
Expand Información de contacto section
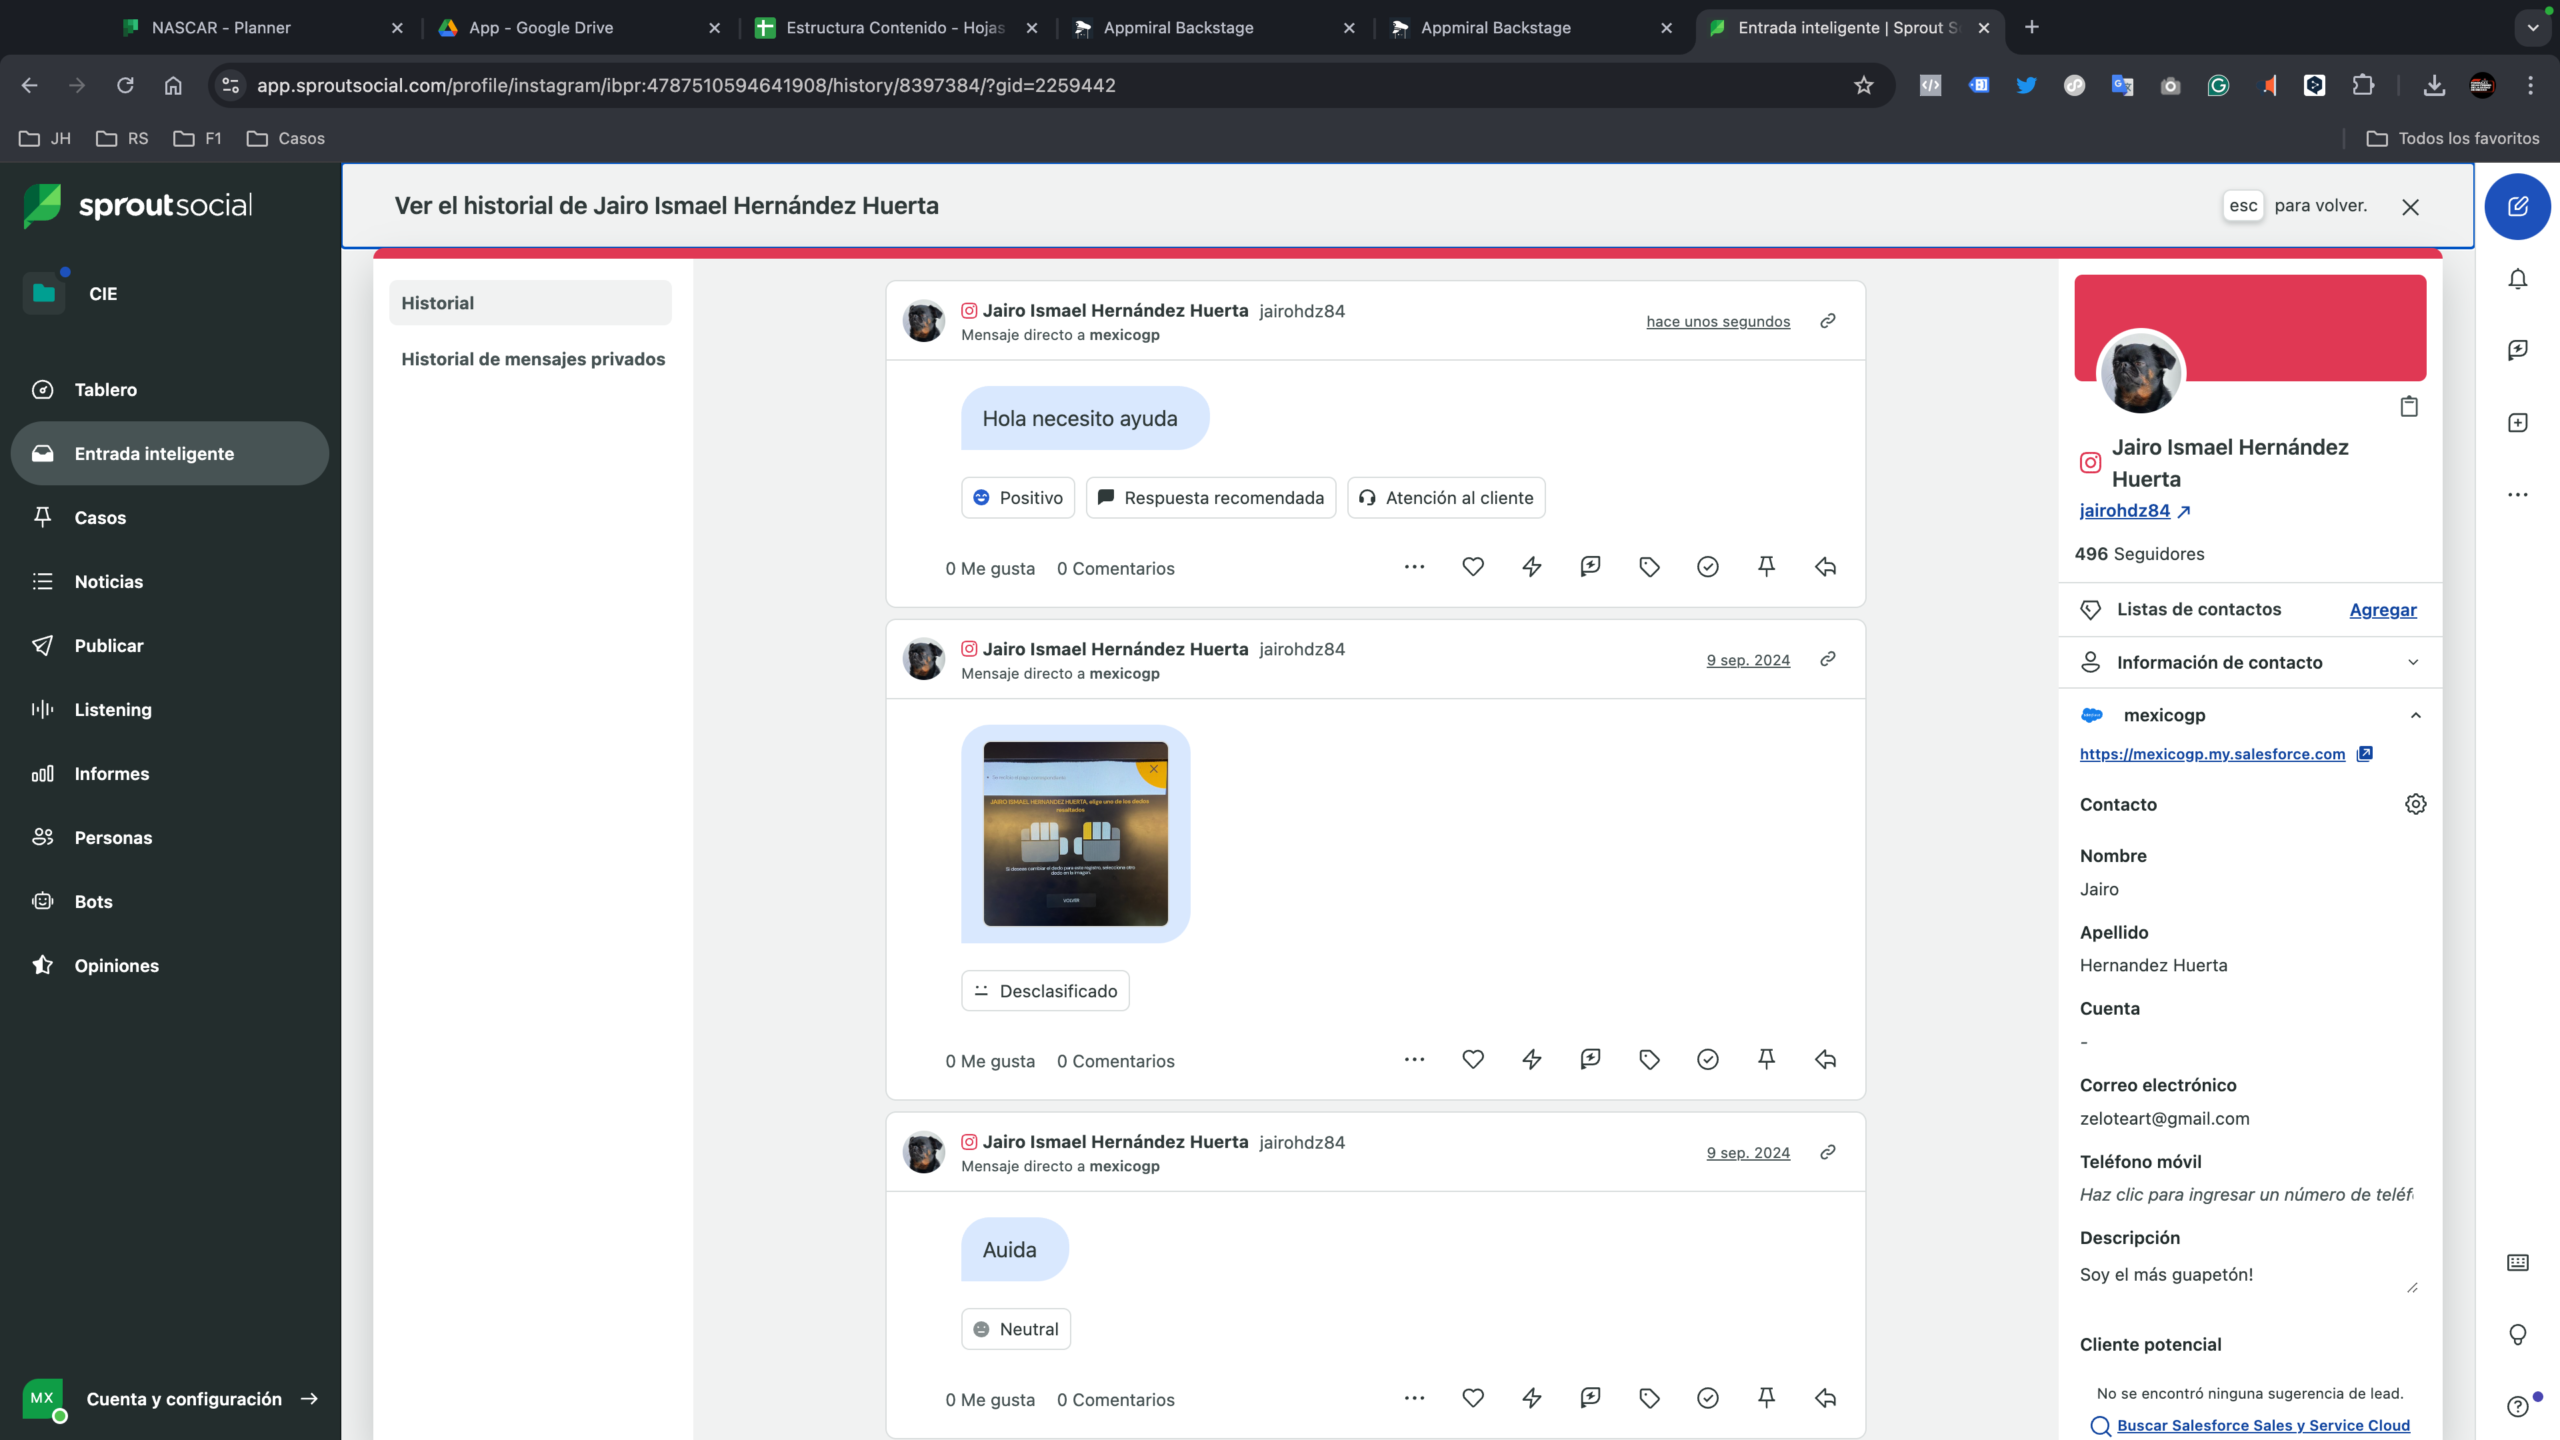coord(2250,662)
